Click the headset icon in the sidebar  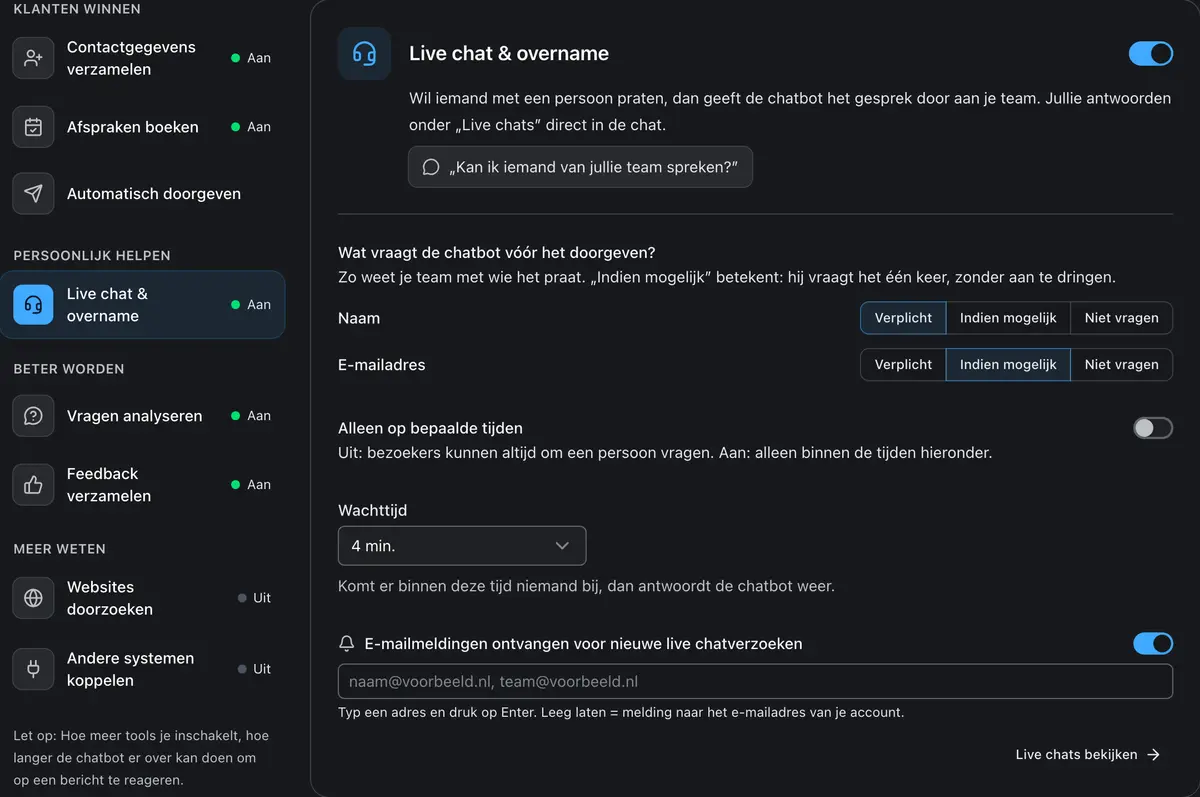tap(33, 305)
